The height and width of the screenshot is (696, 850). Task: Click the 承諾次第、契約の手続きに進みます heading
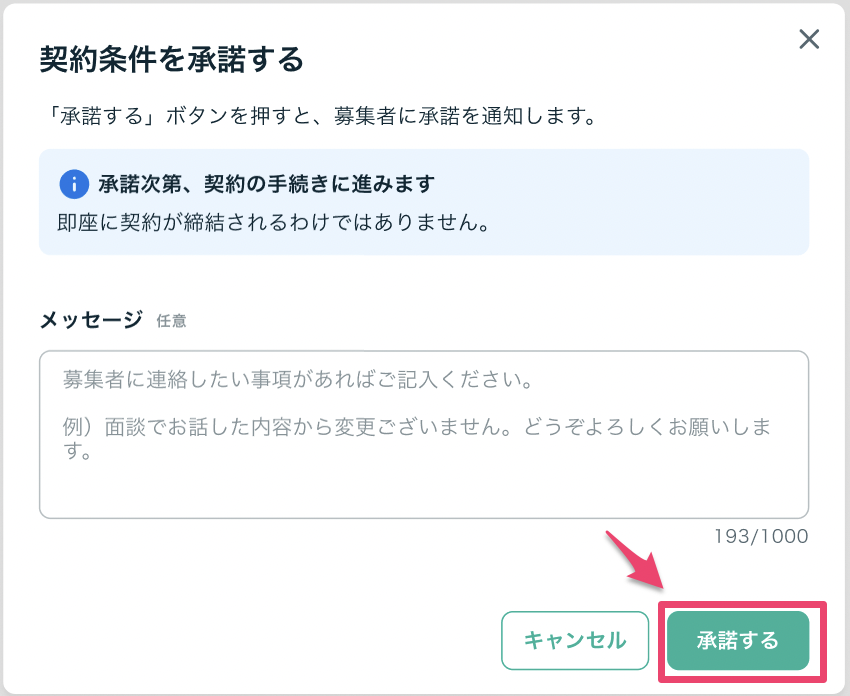[x=267, y=184]
